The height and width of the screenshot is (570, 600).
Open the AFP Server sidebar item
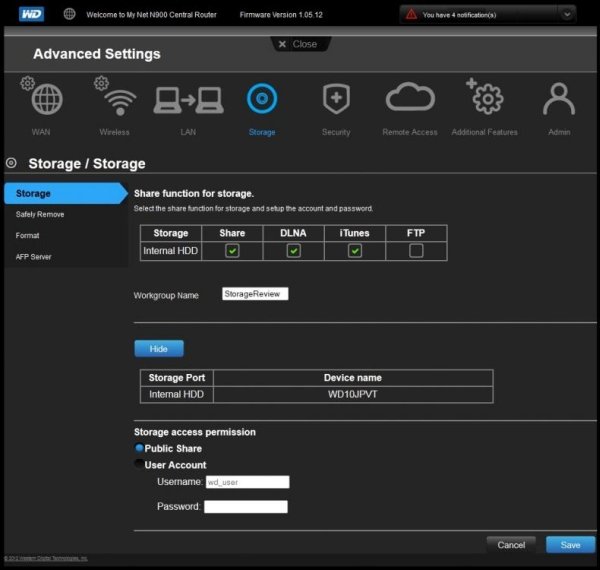click(x=34, y=257)
